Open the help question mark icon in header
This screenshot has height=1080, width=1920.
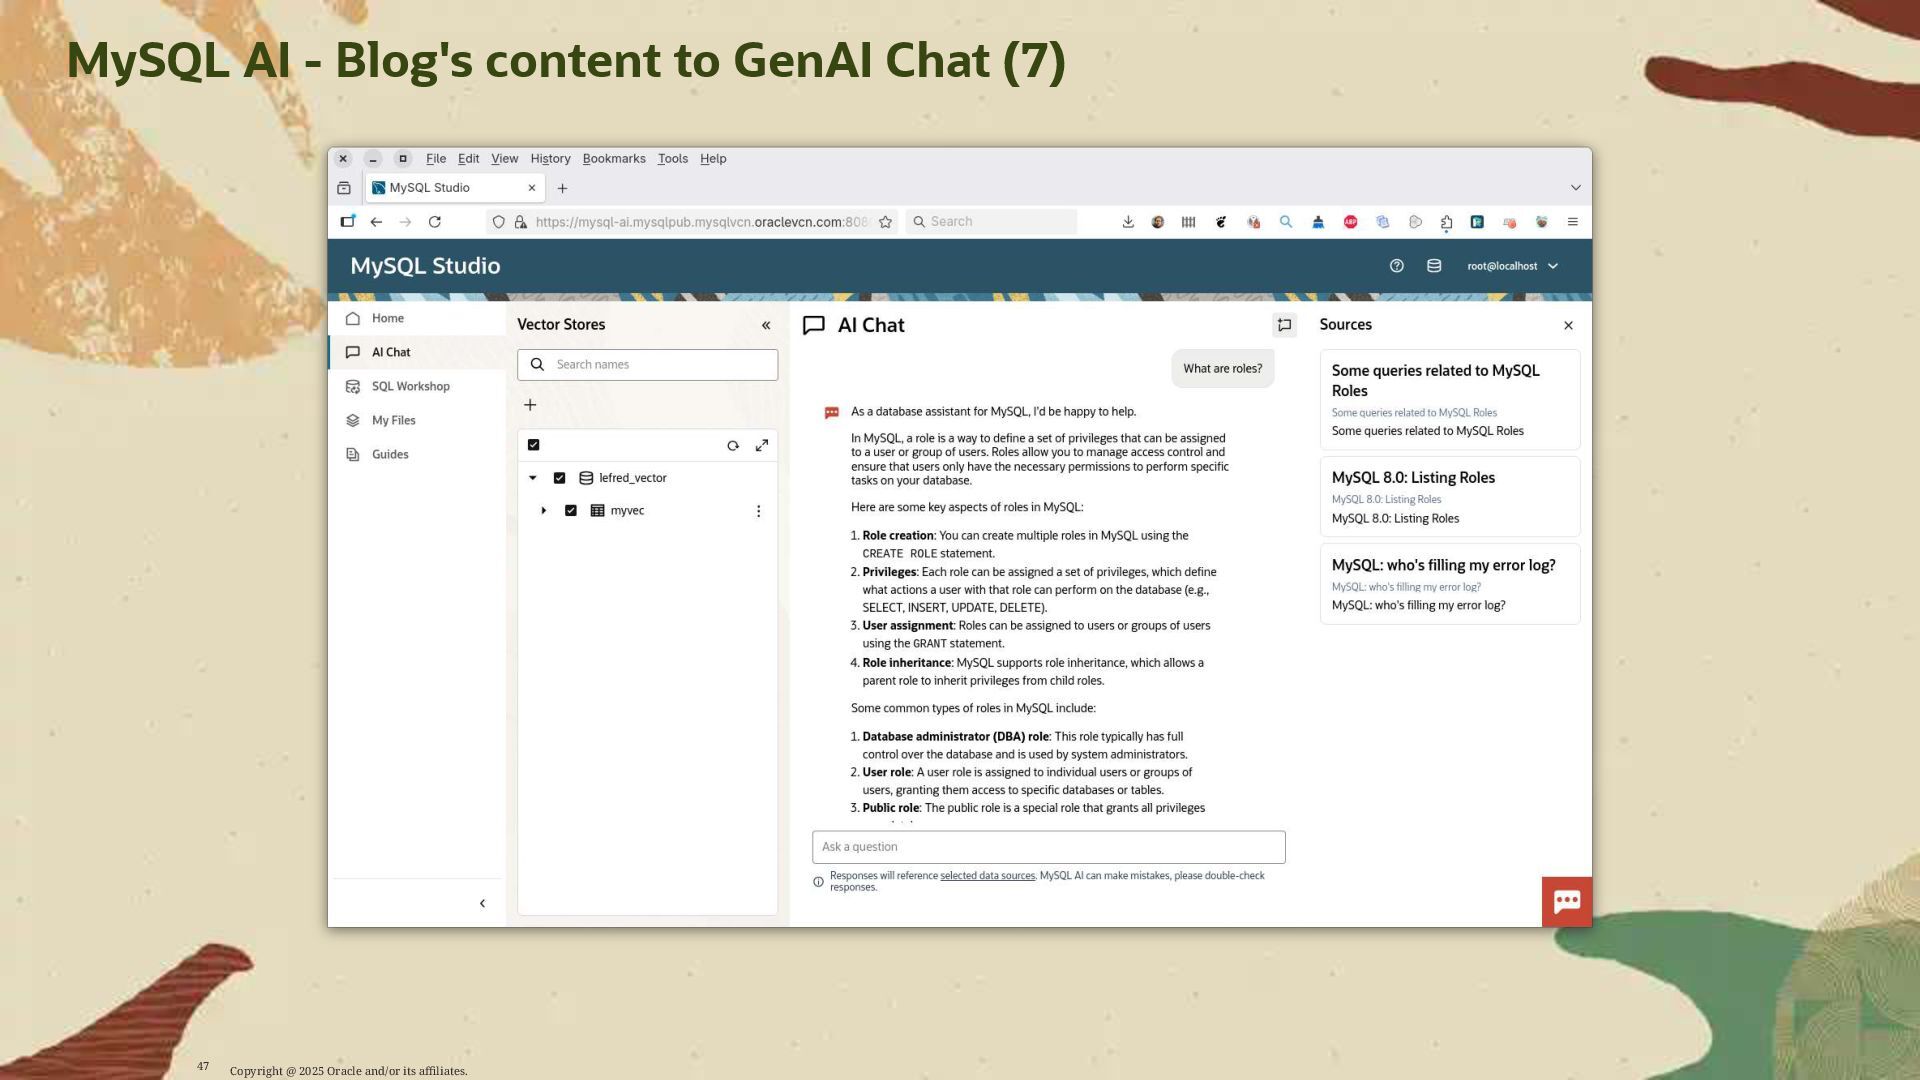[x=1397, y=266]
